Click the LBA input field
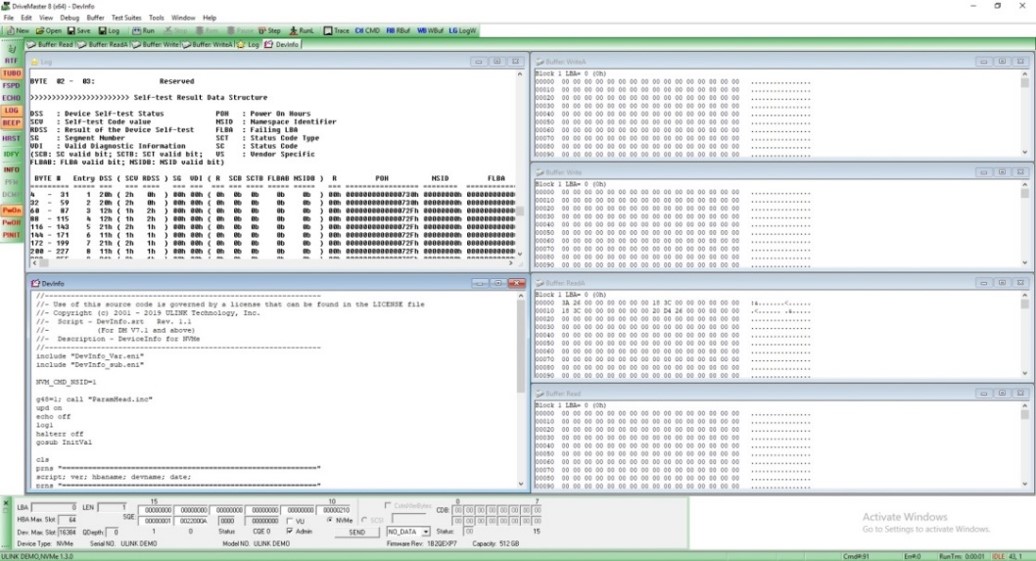Screen dimensions: 1036x561 point(55,507)
